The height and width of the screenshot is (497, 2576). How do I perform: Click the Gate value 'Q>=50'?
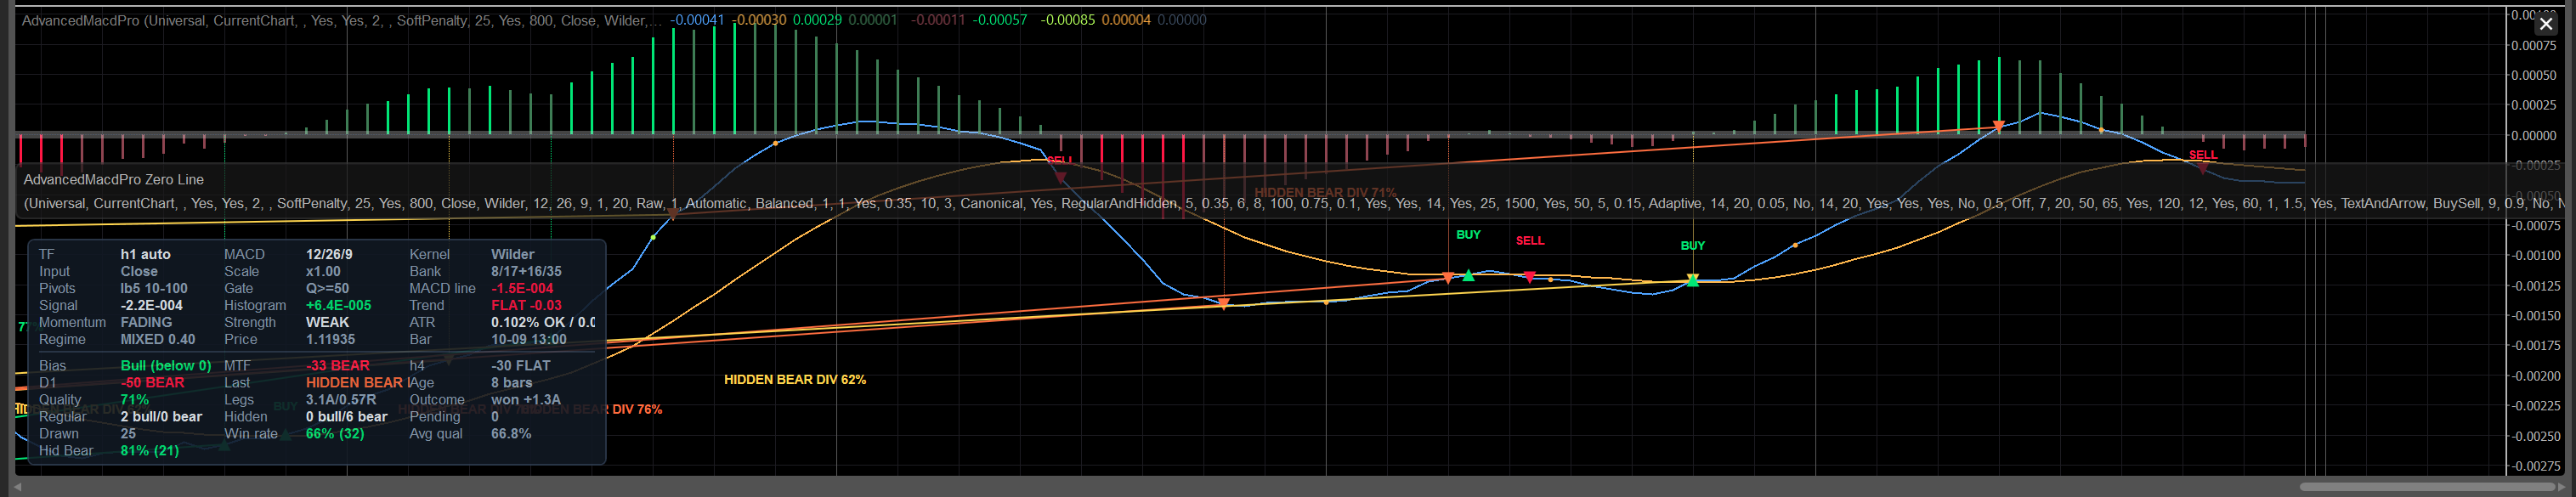click(327, 289)
